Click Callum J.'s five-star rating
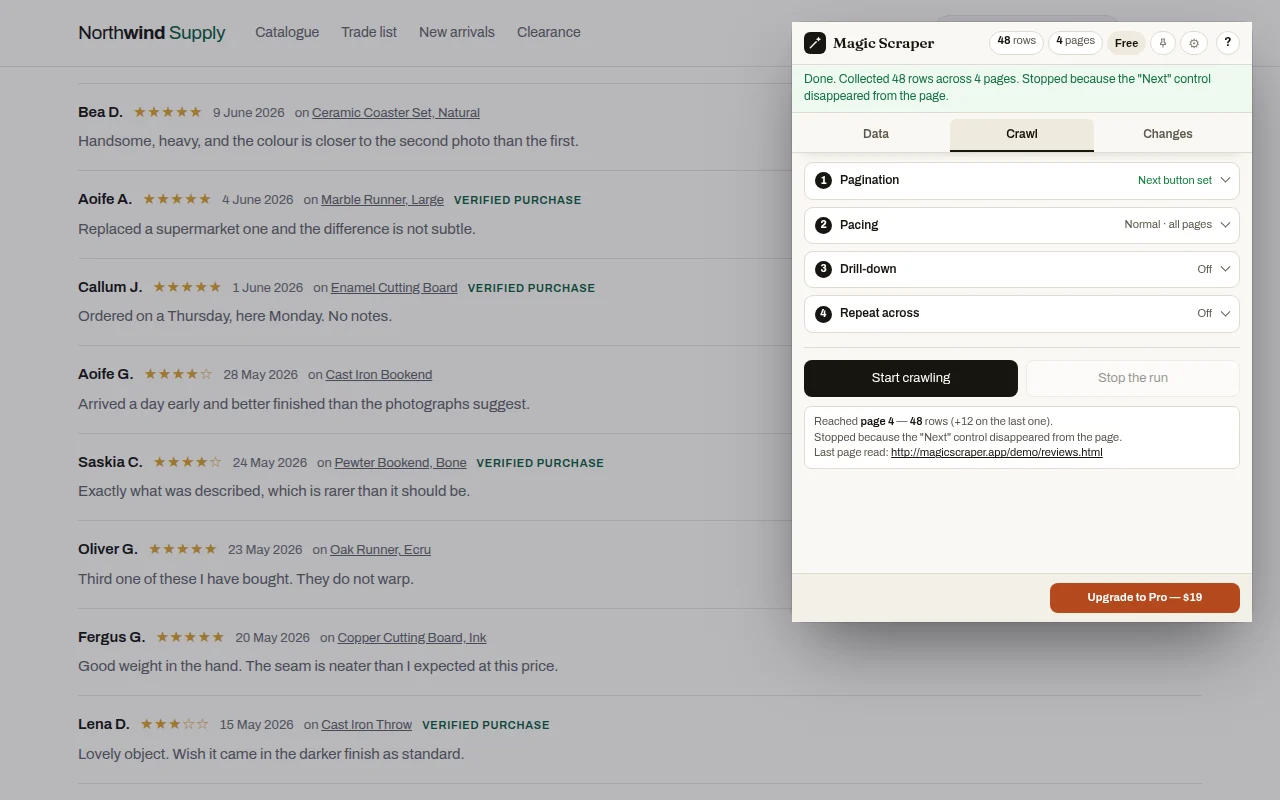This screenshot has height=800, width=1280. [x=187, y=287]
